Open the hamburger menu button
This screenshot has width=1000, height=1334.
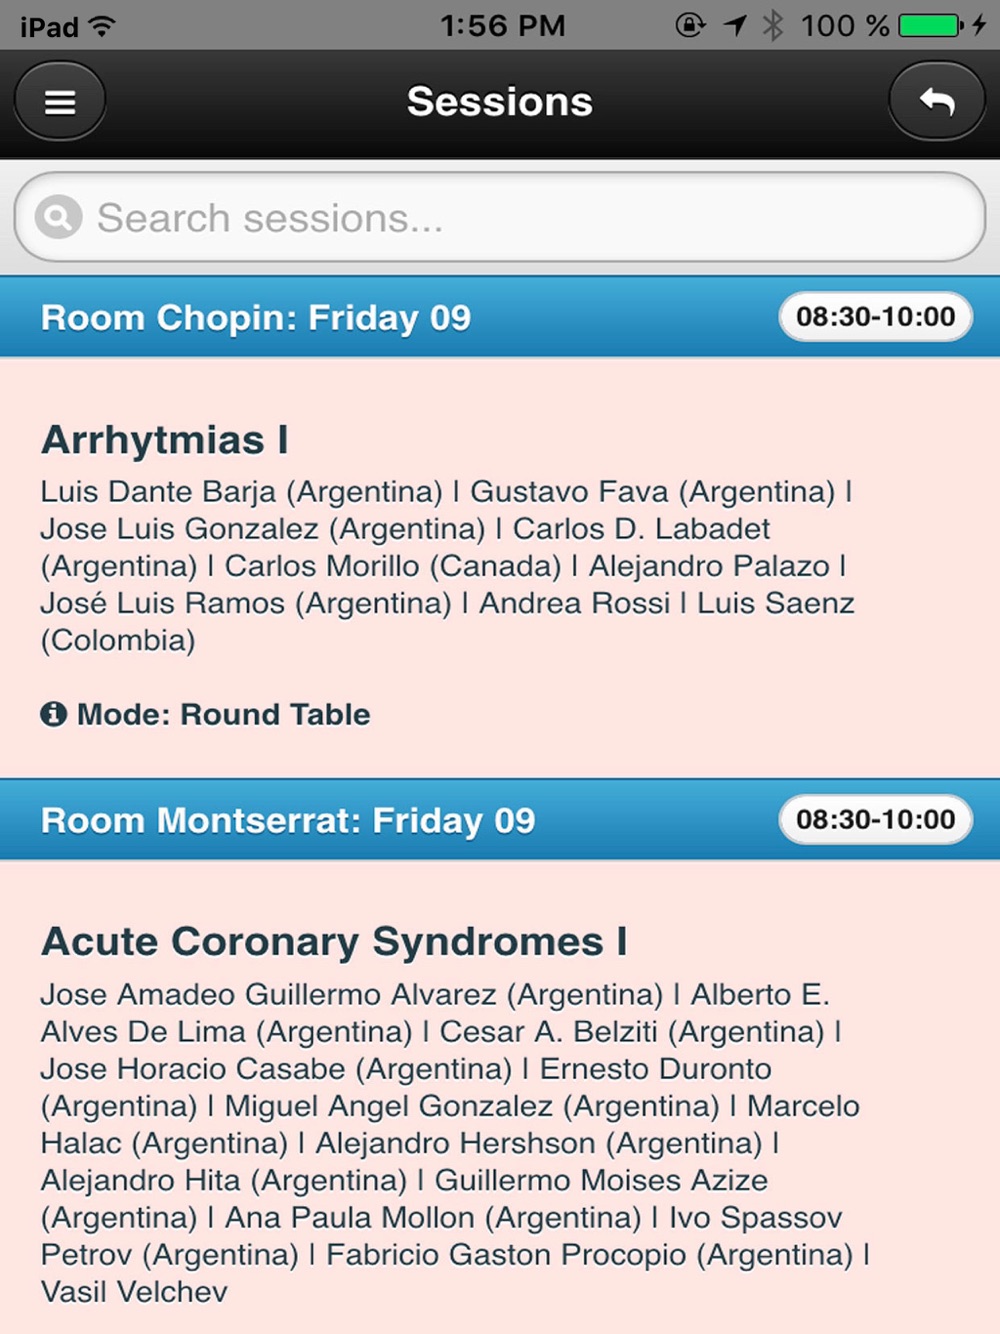point(60,102)
